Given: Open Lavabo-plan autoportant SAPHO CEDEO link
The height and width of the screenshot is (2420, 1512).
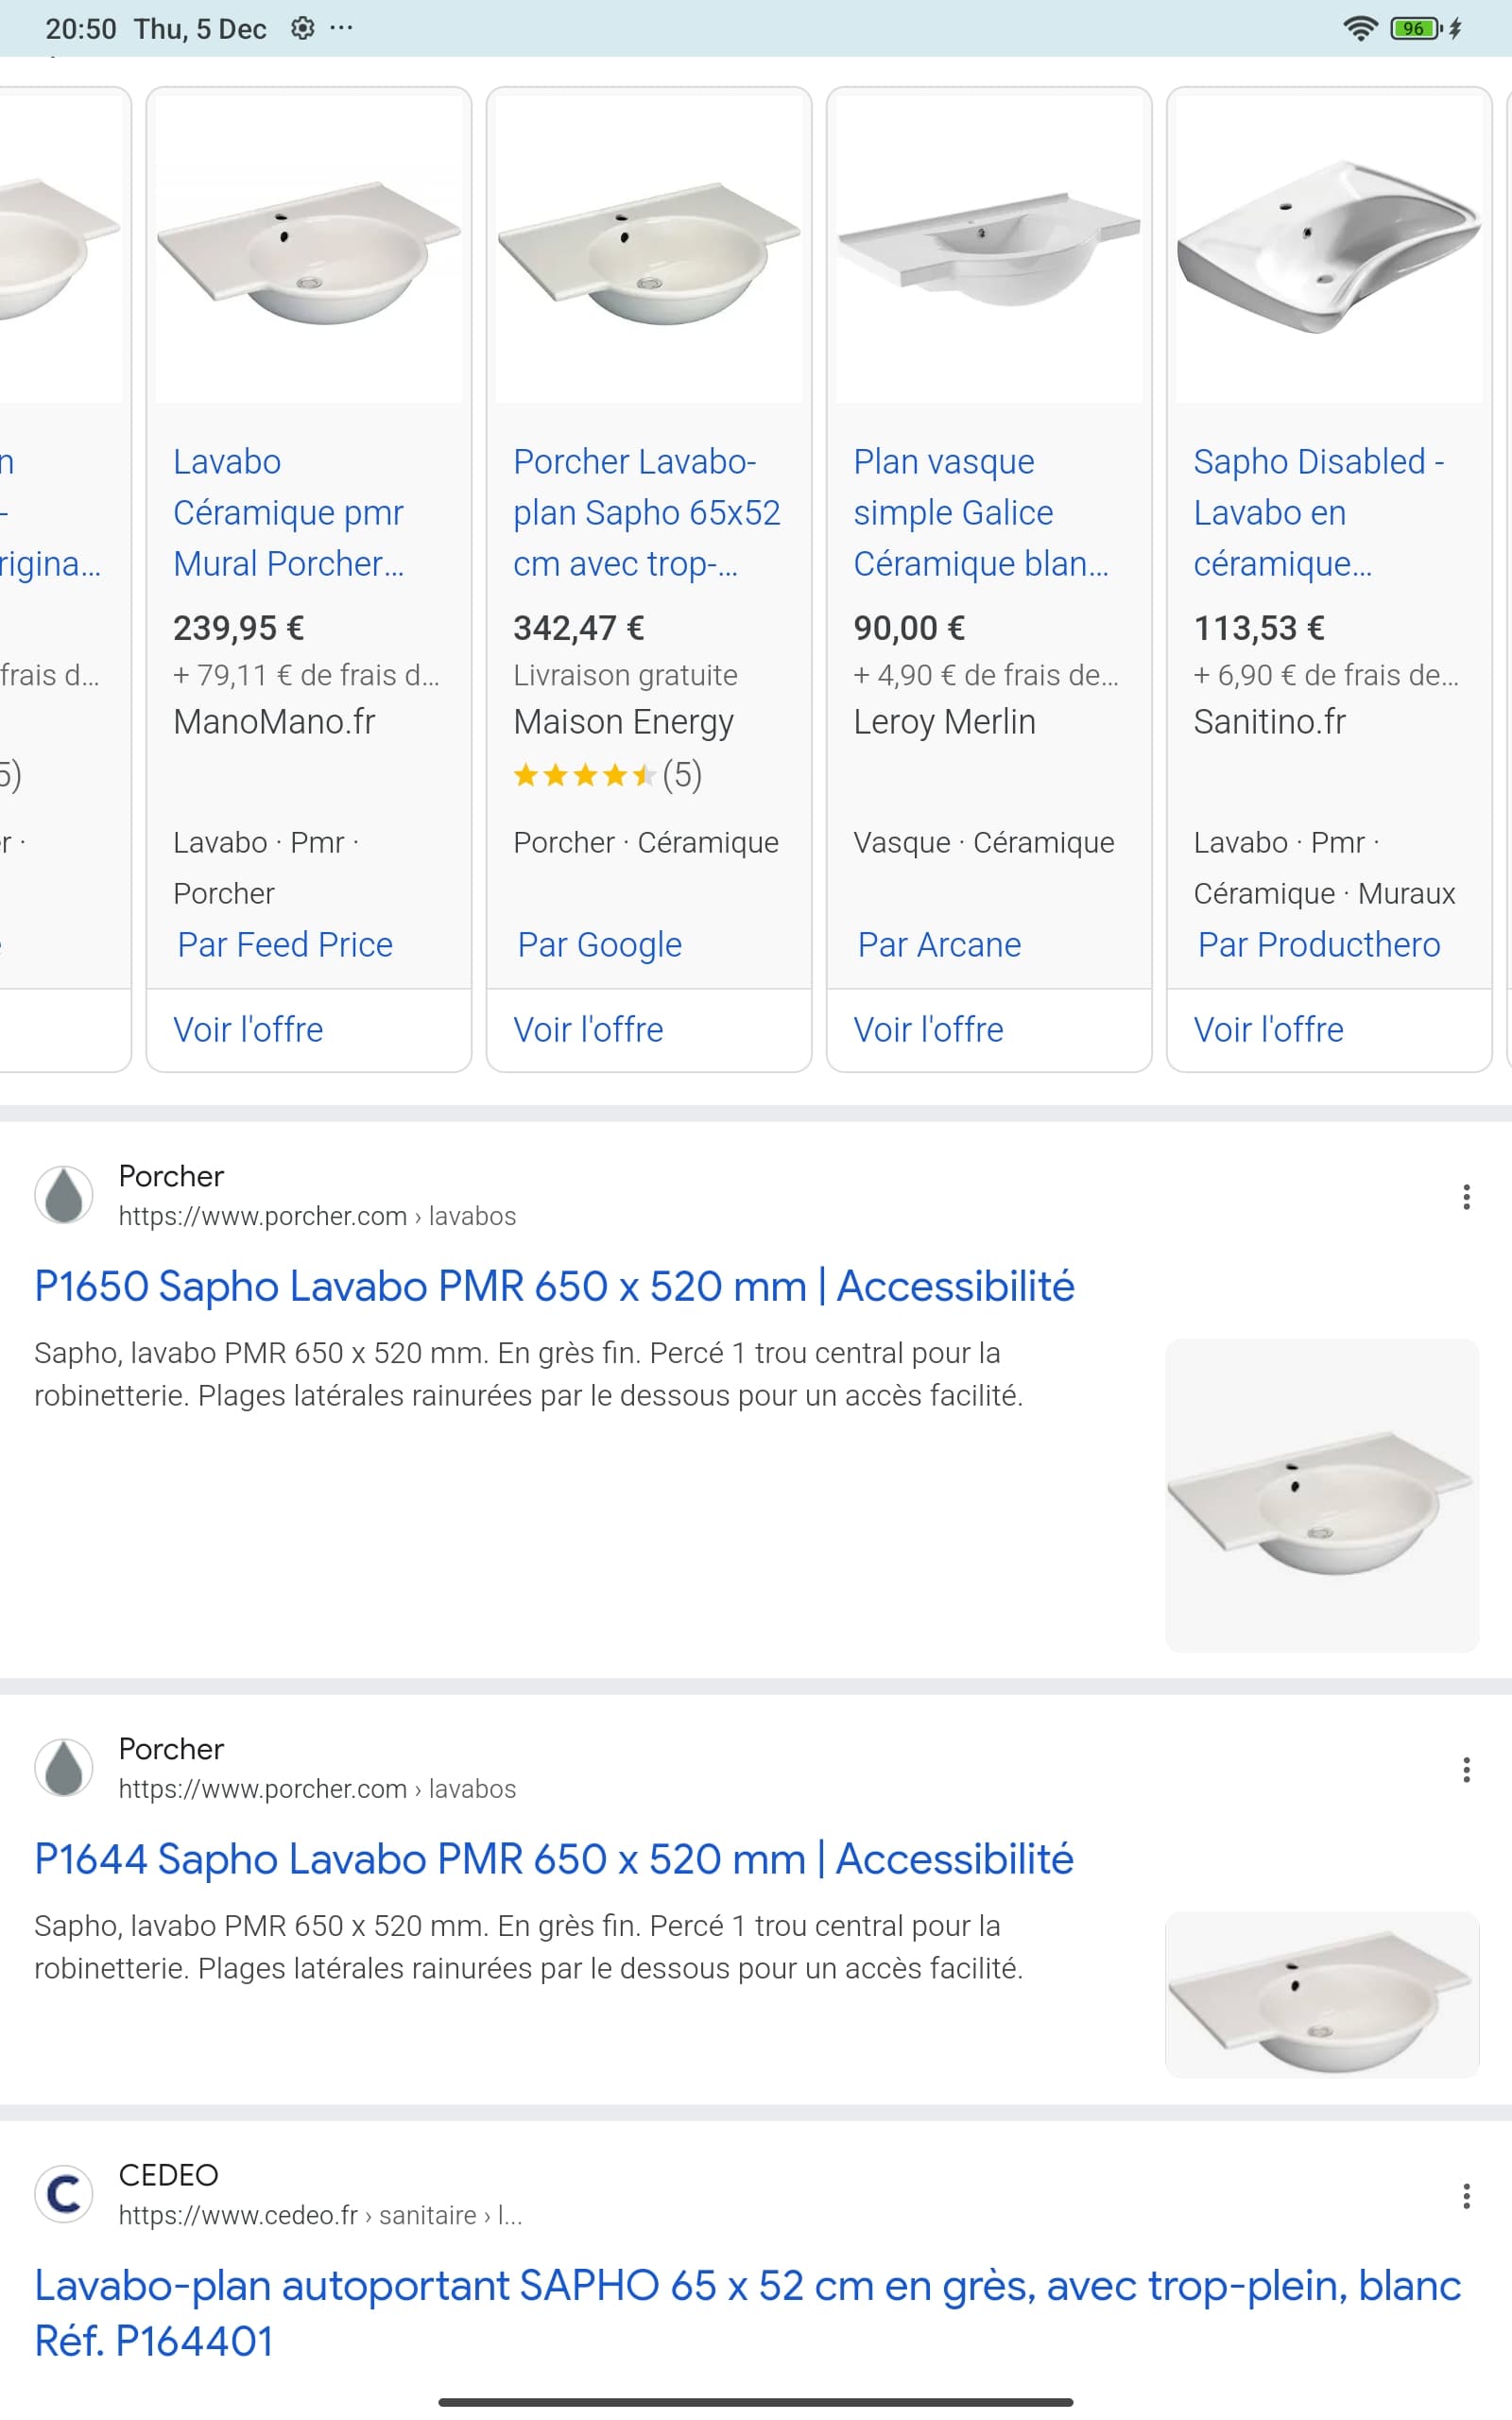Looking at the screenshot, I should pyautogui.click(x=748, y=2313).
